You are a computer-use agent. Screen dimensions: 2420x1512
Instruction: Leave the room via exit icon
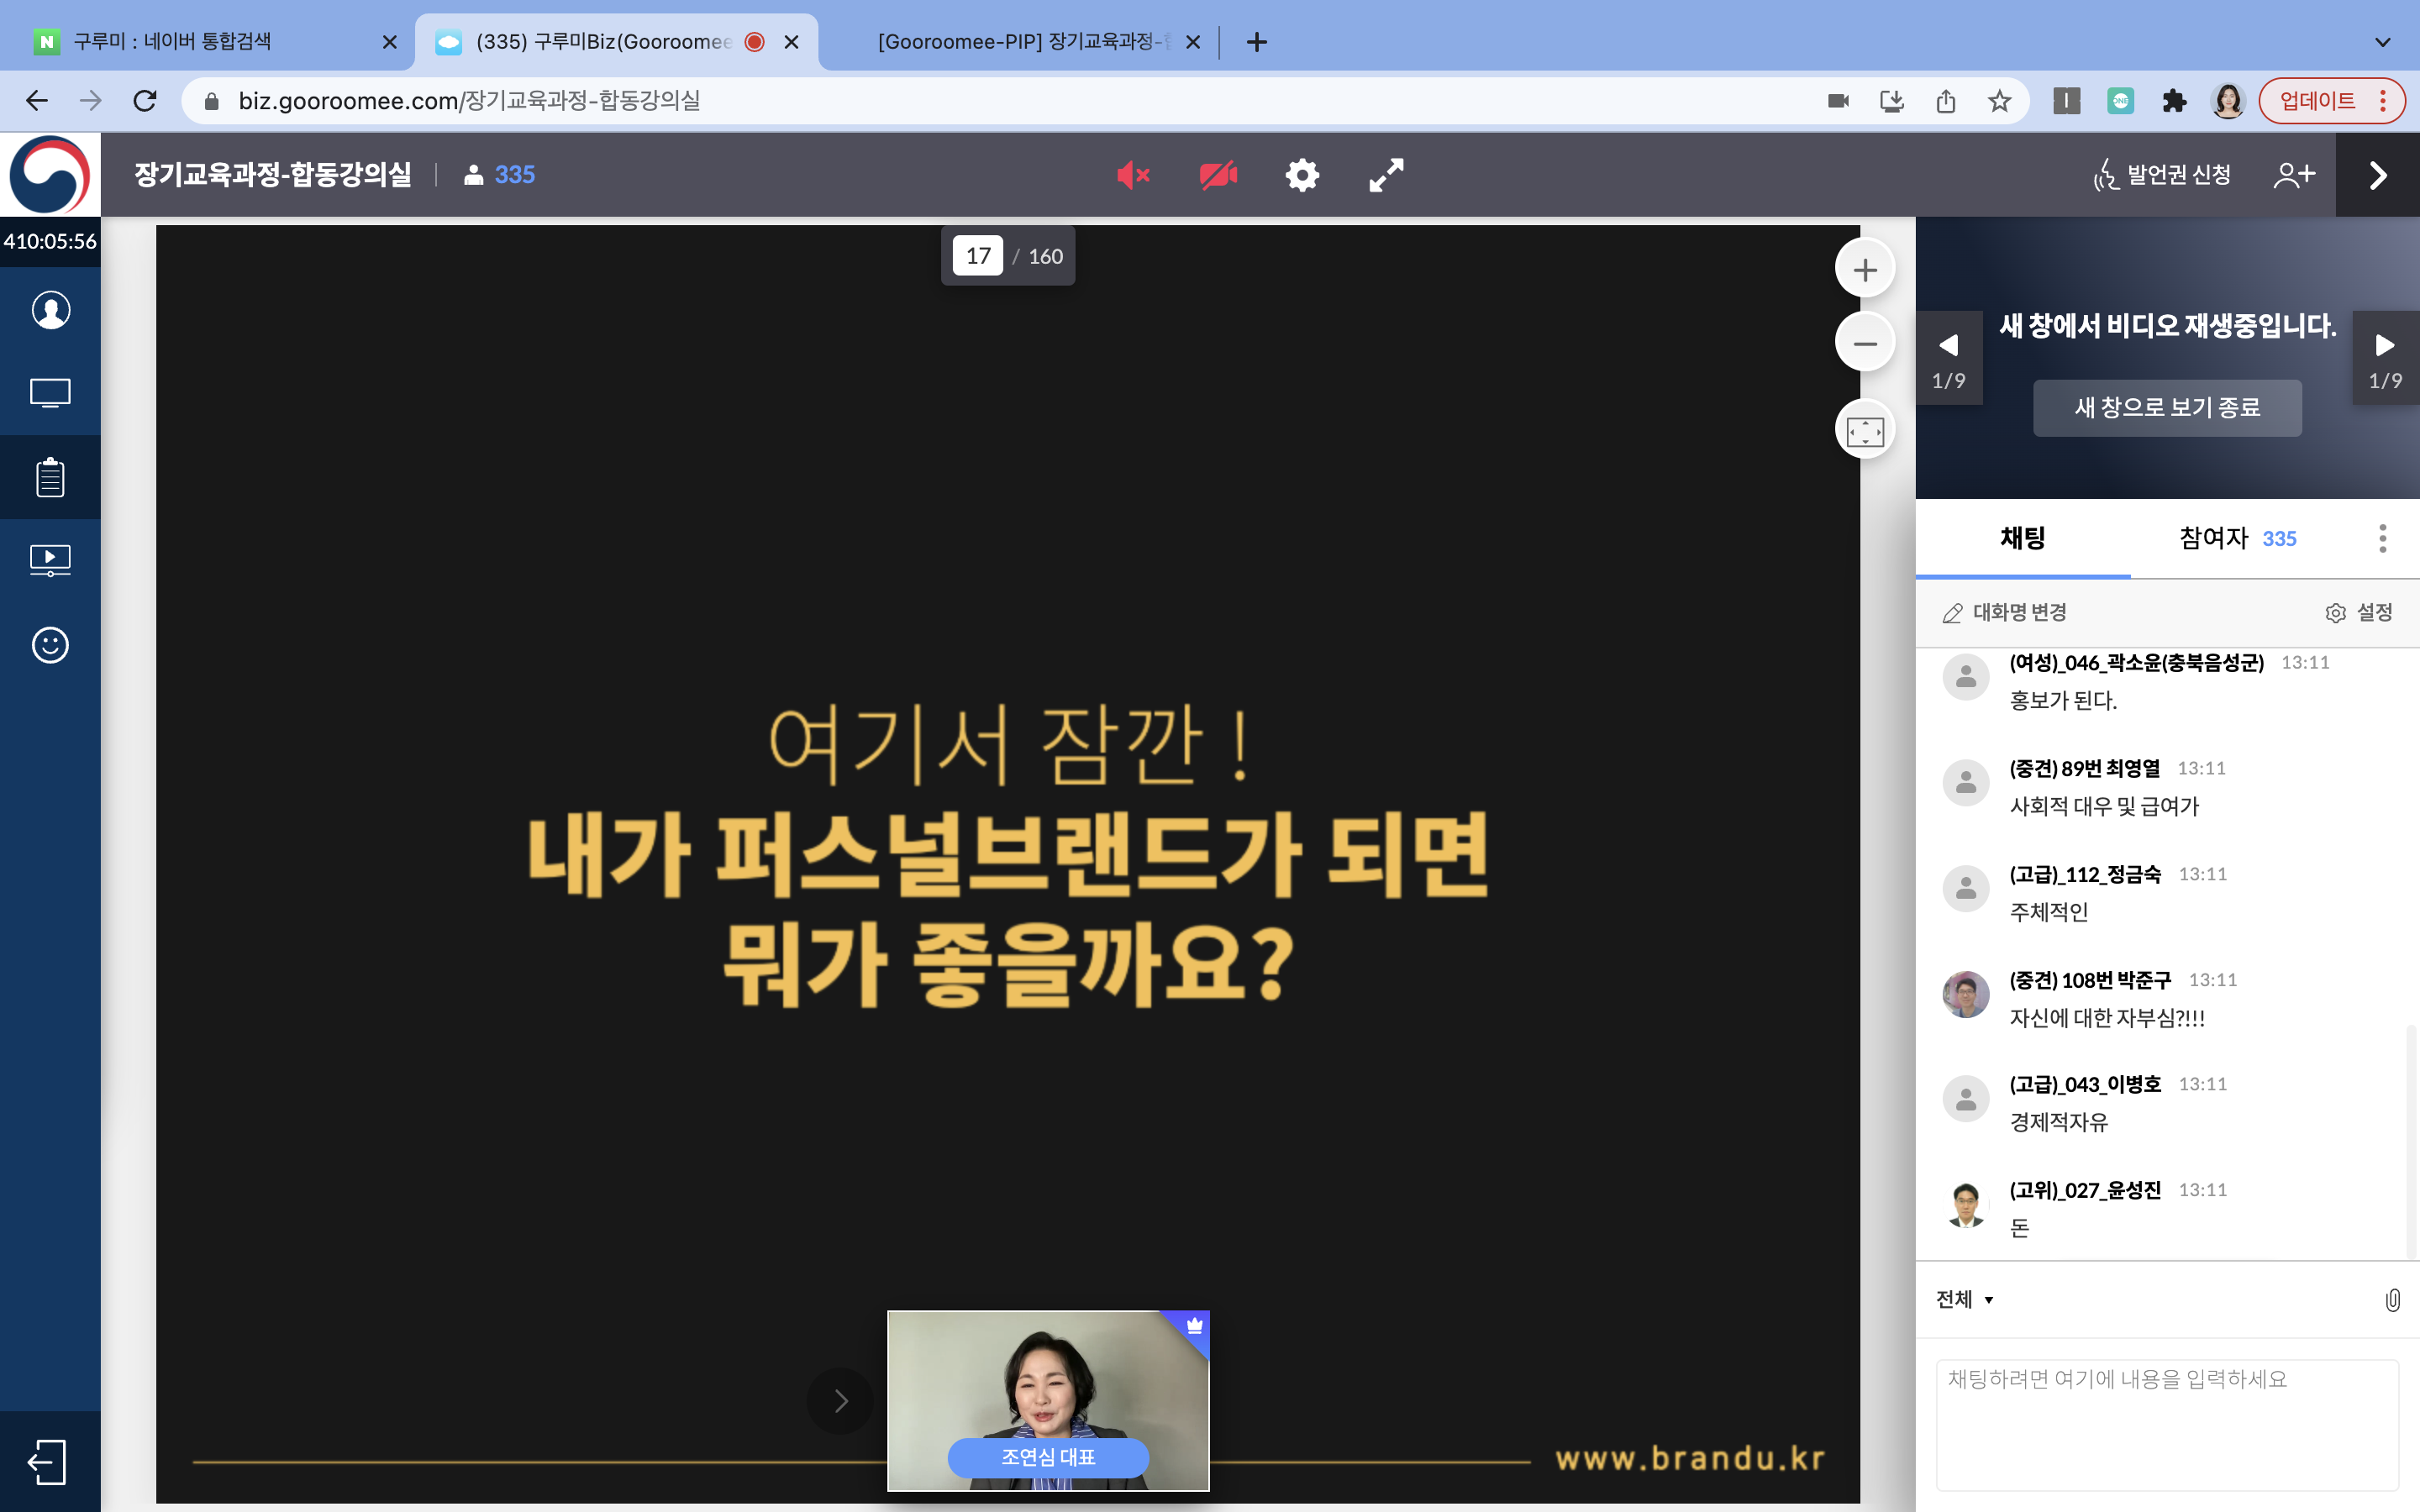coord(48,1462)
